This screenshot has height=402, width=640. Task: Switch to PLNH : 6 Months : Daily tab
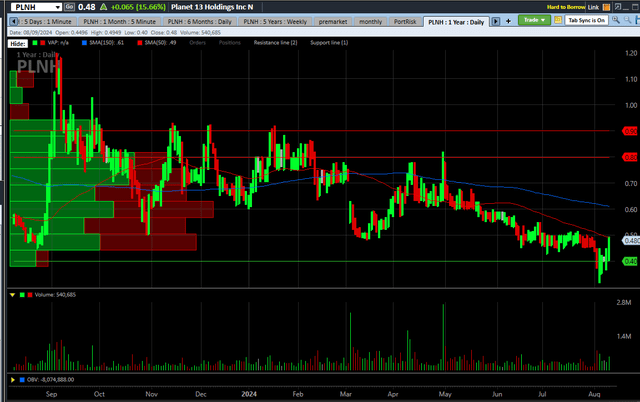(200, 22)
